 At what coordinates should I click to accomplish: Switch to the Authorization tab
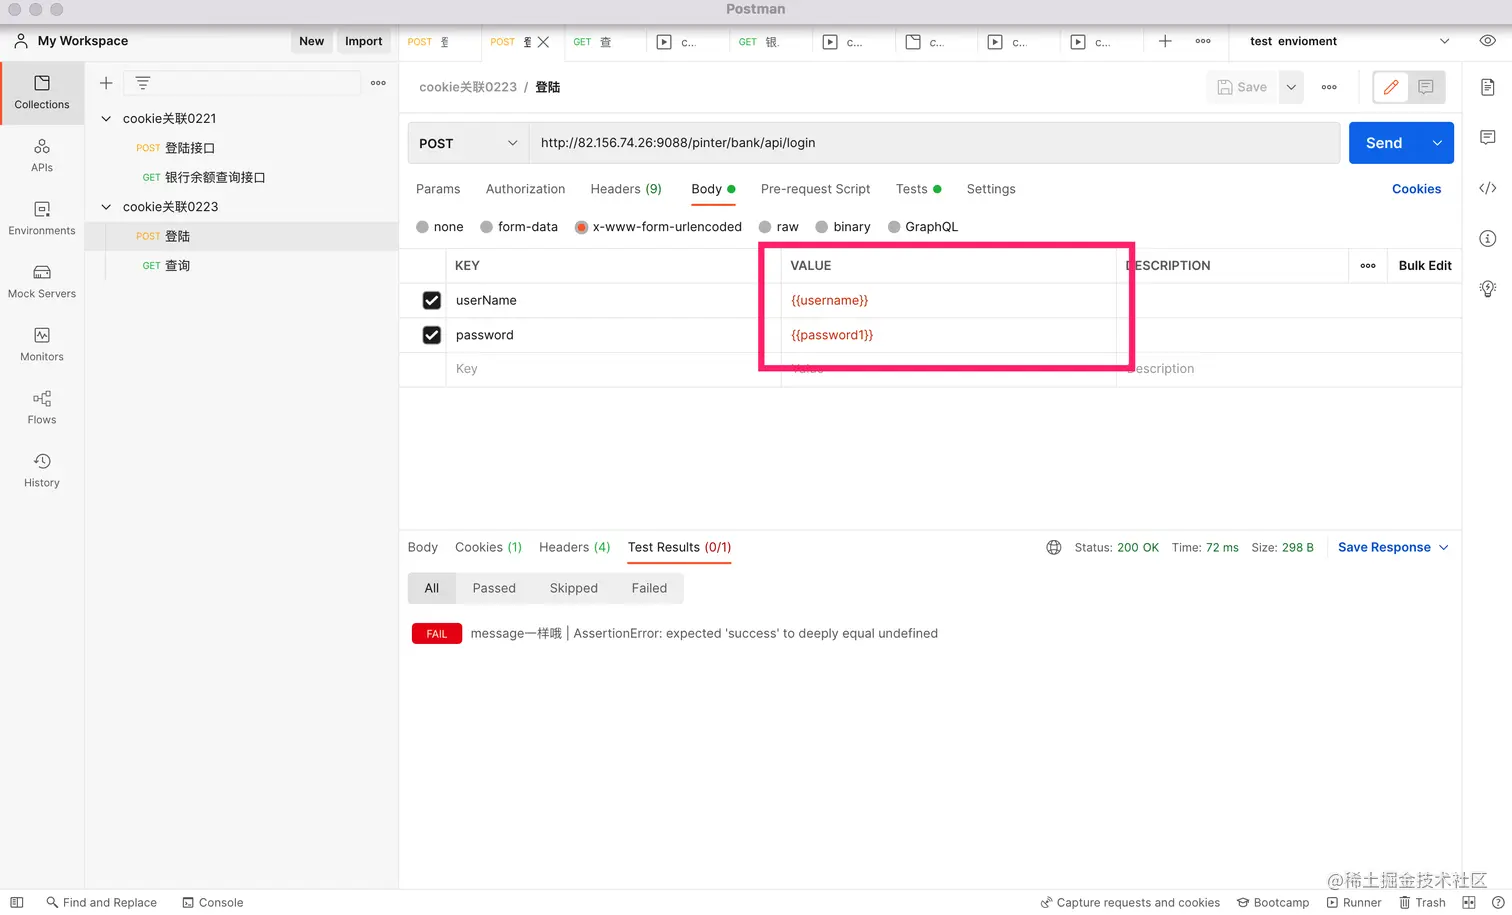point(525,189)
